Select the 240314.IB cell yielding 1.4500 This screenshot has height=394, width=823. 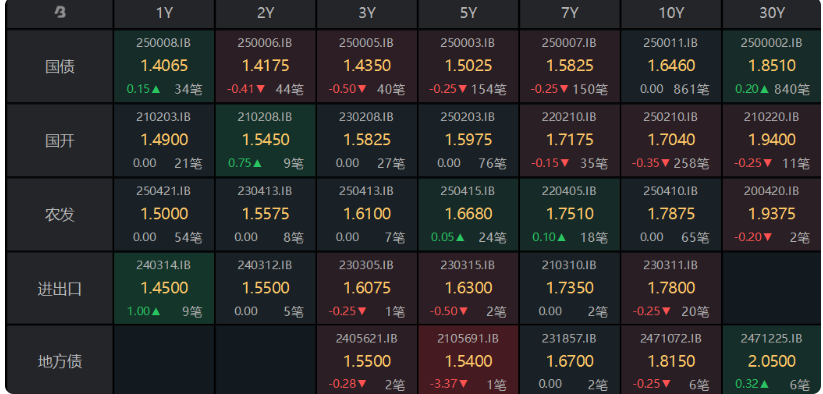(x=164, y=289)
